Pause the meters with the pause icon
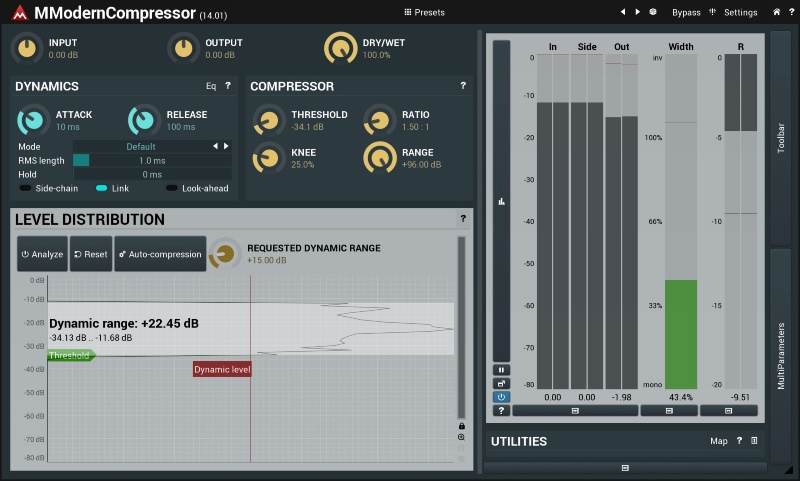 click(x=501, y=370)
